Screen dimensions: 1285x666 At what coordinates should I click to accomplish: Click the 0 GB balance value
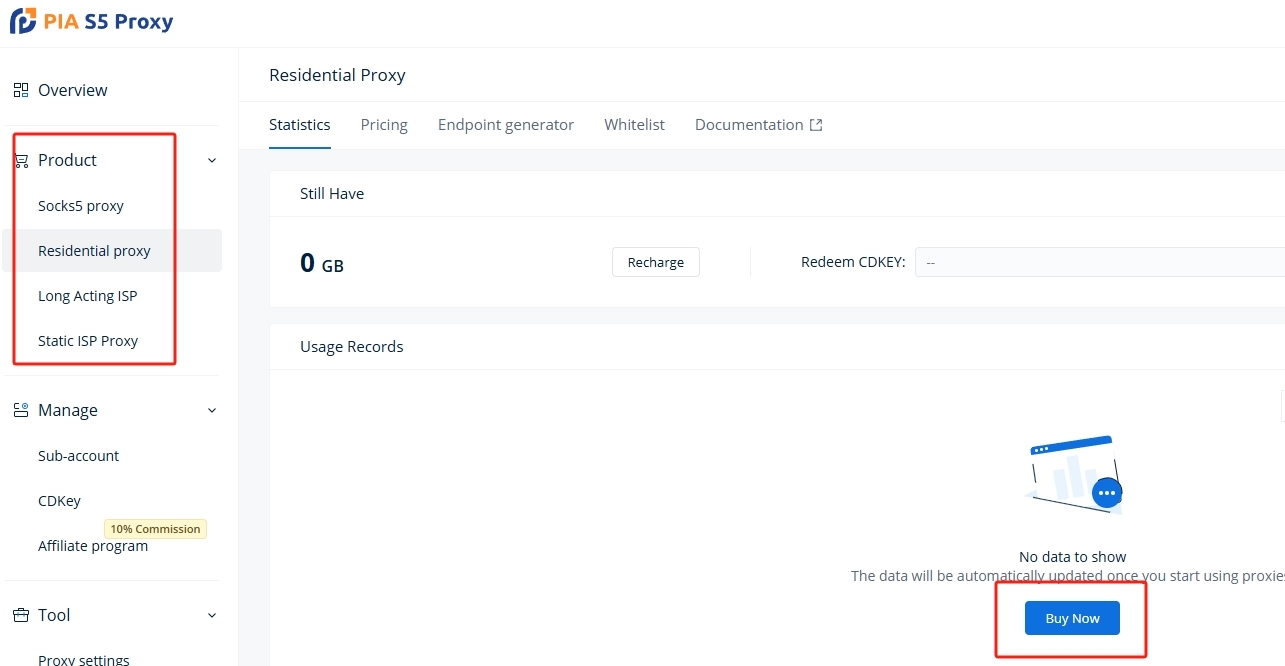322,264
